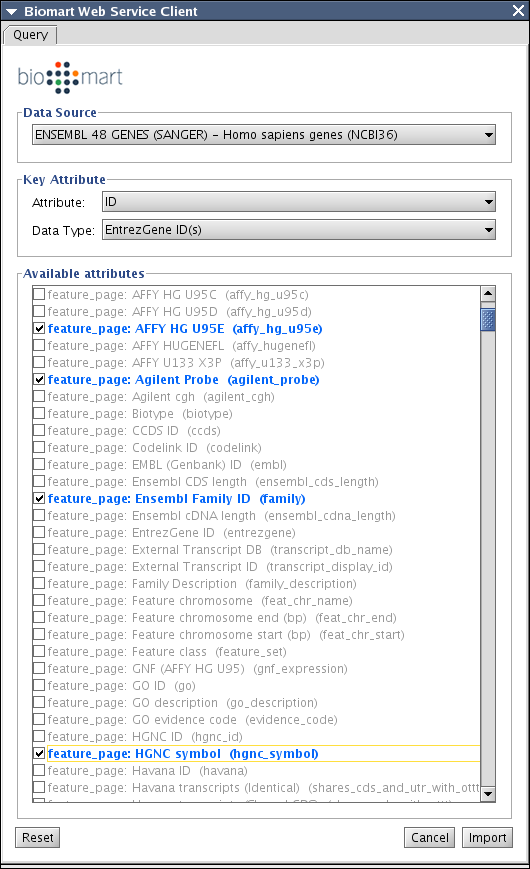Click the scrollbar up arrow
Viewport: 530px width, 869px height.
click(488, 294)
